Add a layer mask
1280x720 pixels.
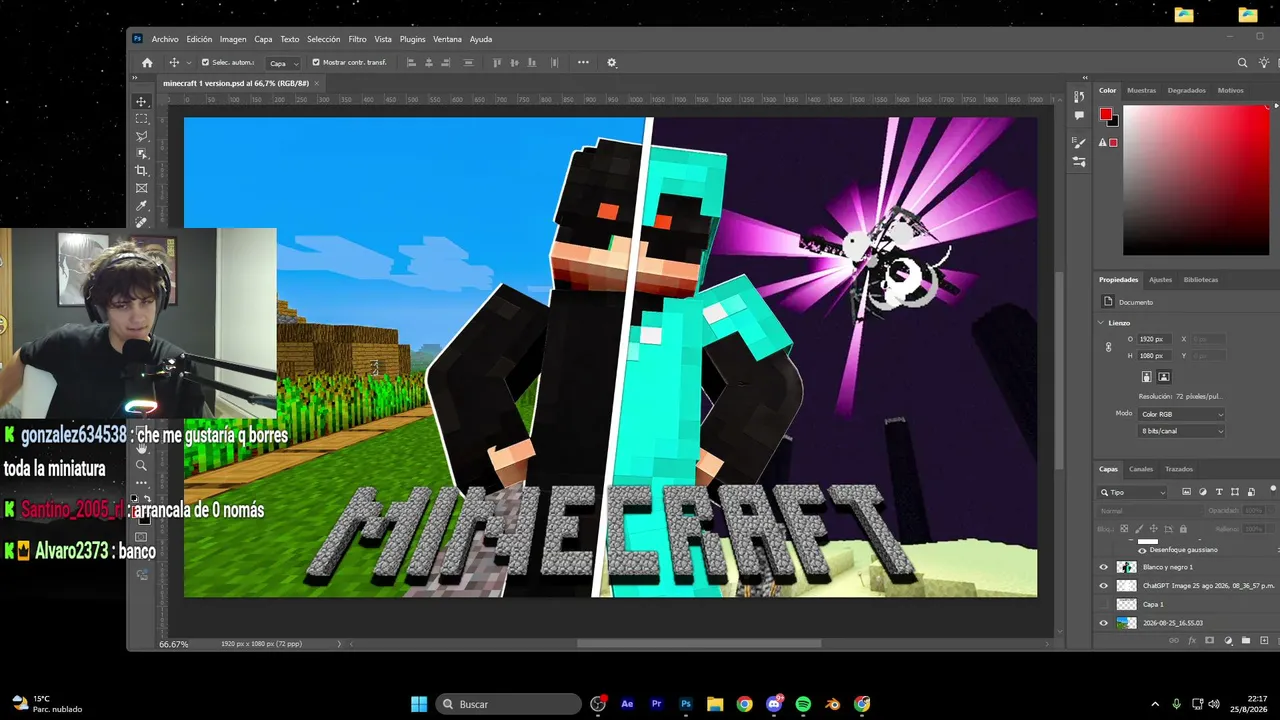point(1209,640)
